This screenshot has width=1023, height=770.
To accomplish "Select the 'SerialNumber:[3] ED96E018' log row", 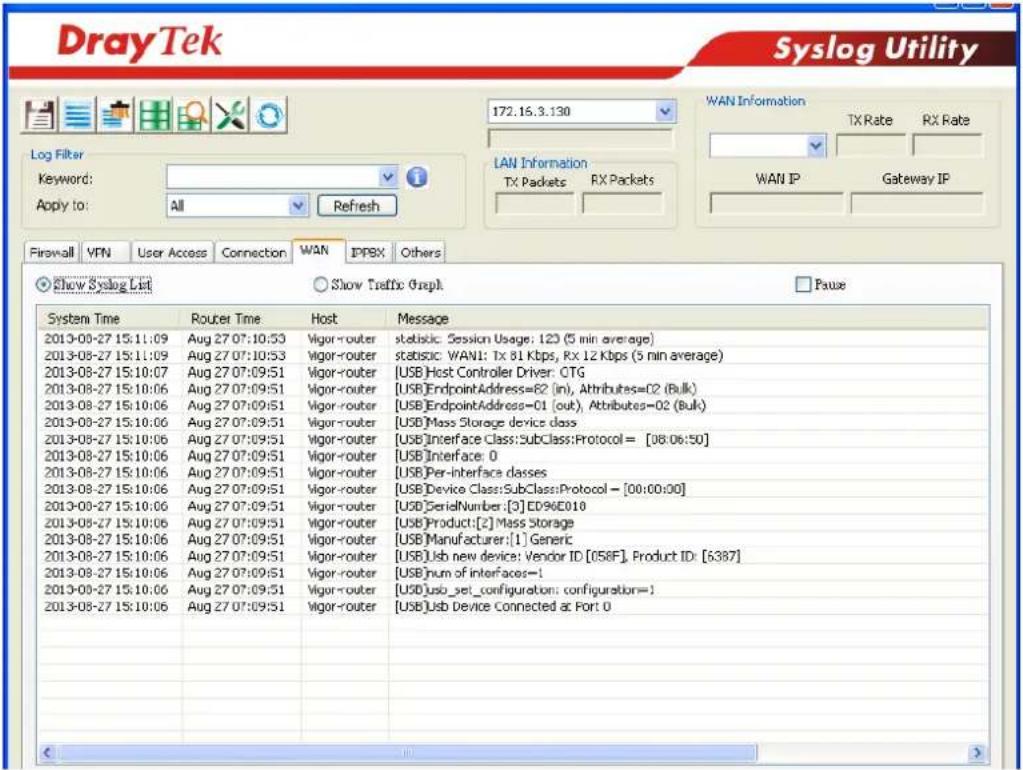I will point(513,506).
